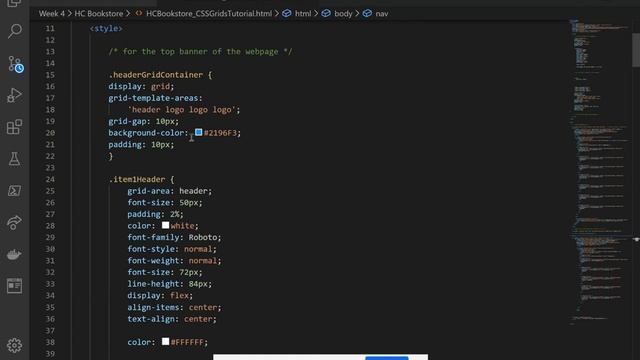Open the Live Share activity icon

(15, 222)
